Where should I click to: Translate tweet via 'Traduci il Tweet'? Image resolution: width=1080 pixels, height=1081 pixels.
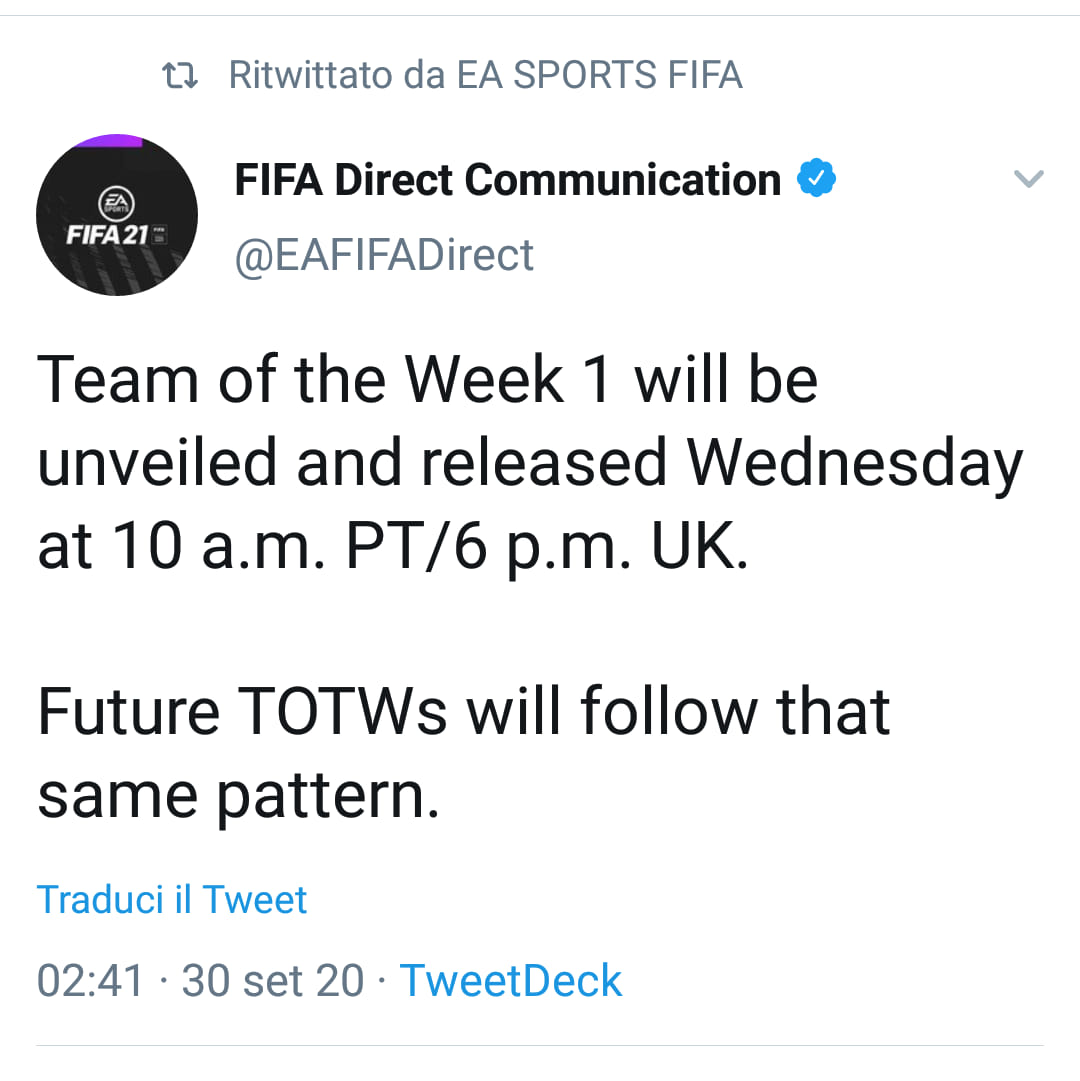[172, 900]
